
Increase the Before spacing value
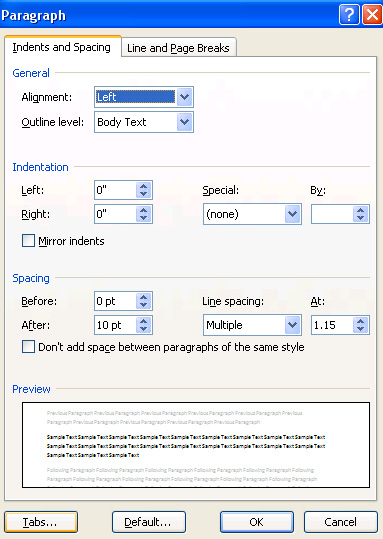pyautogui.click(x=144, y=297)
